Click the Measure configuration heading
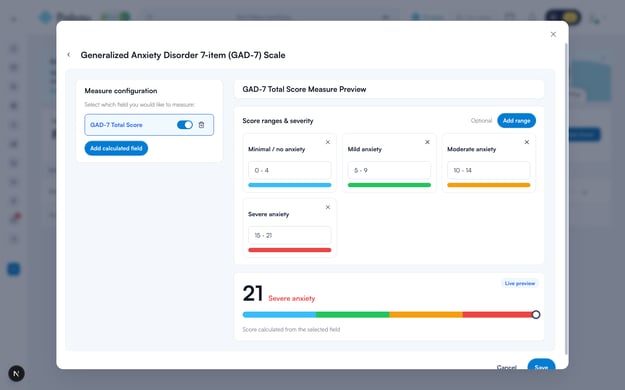The width and height of the screenshot is (625, 390). (x=121, y=91)
